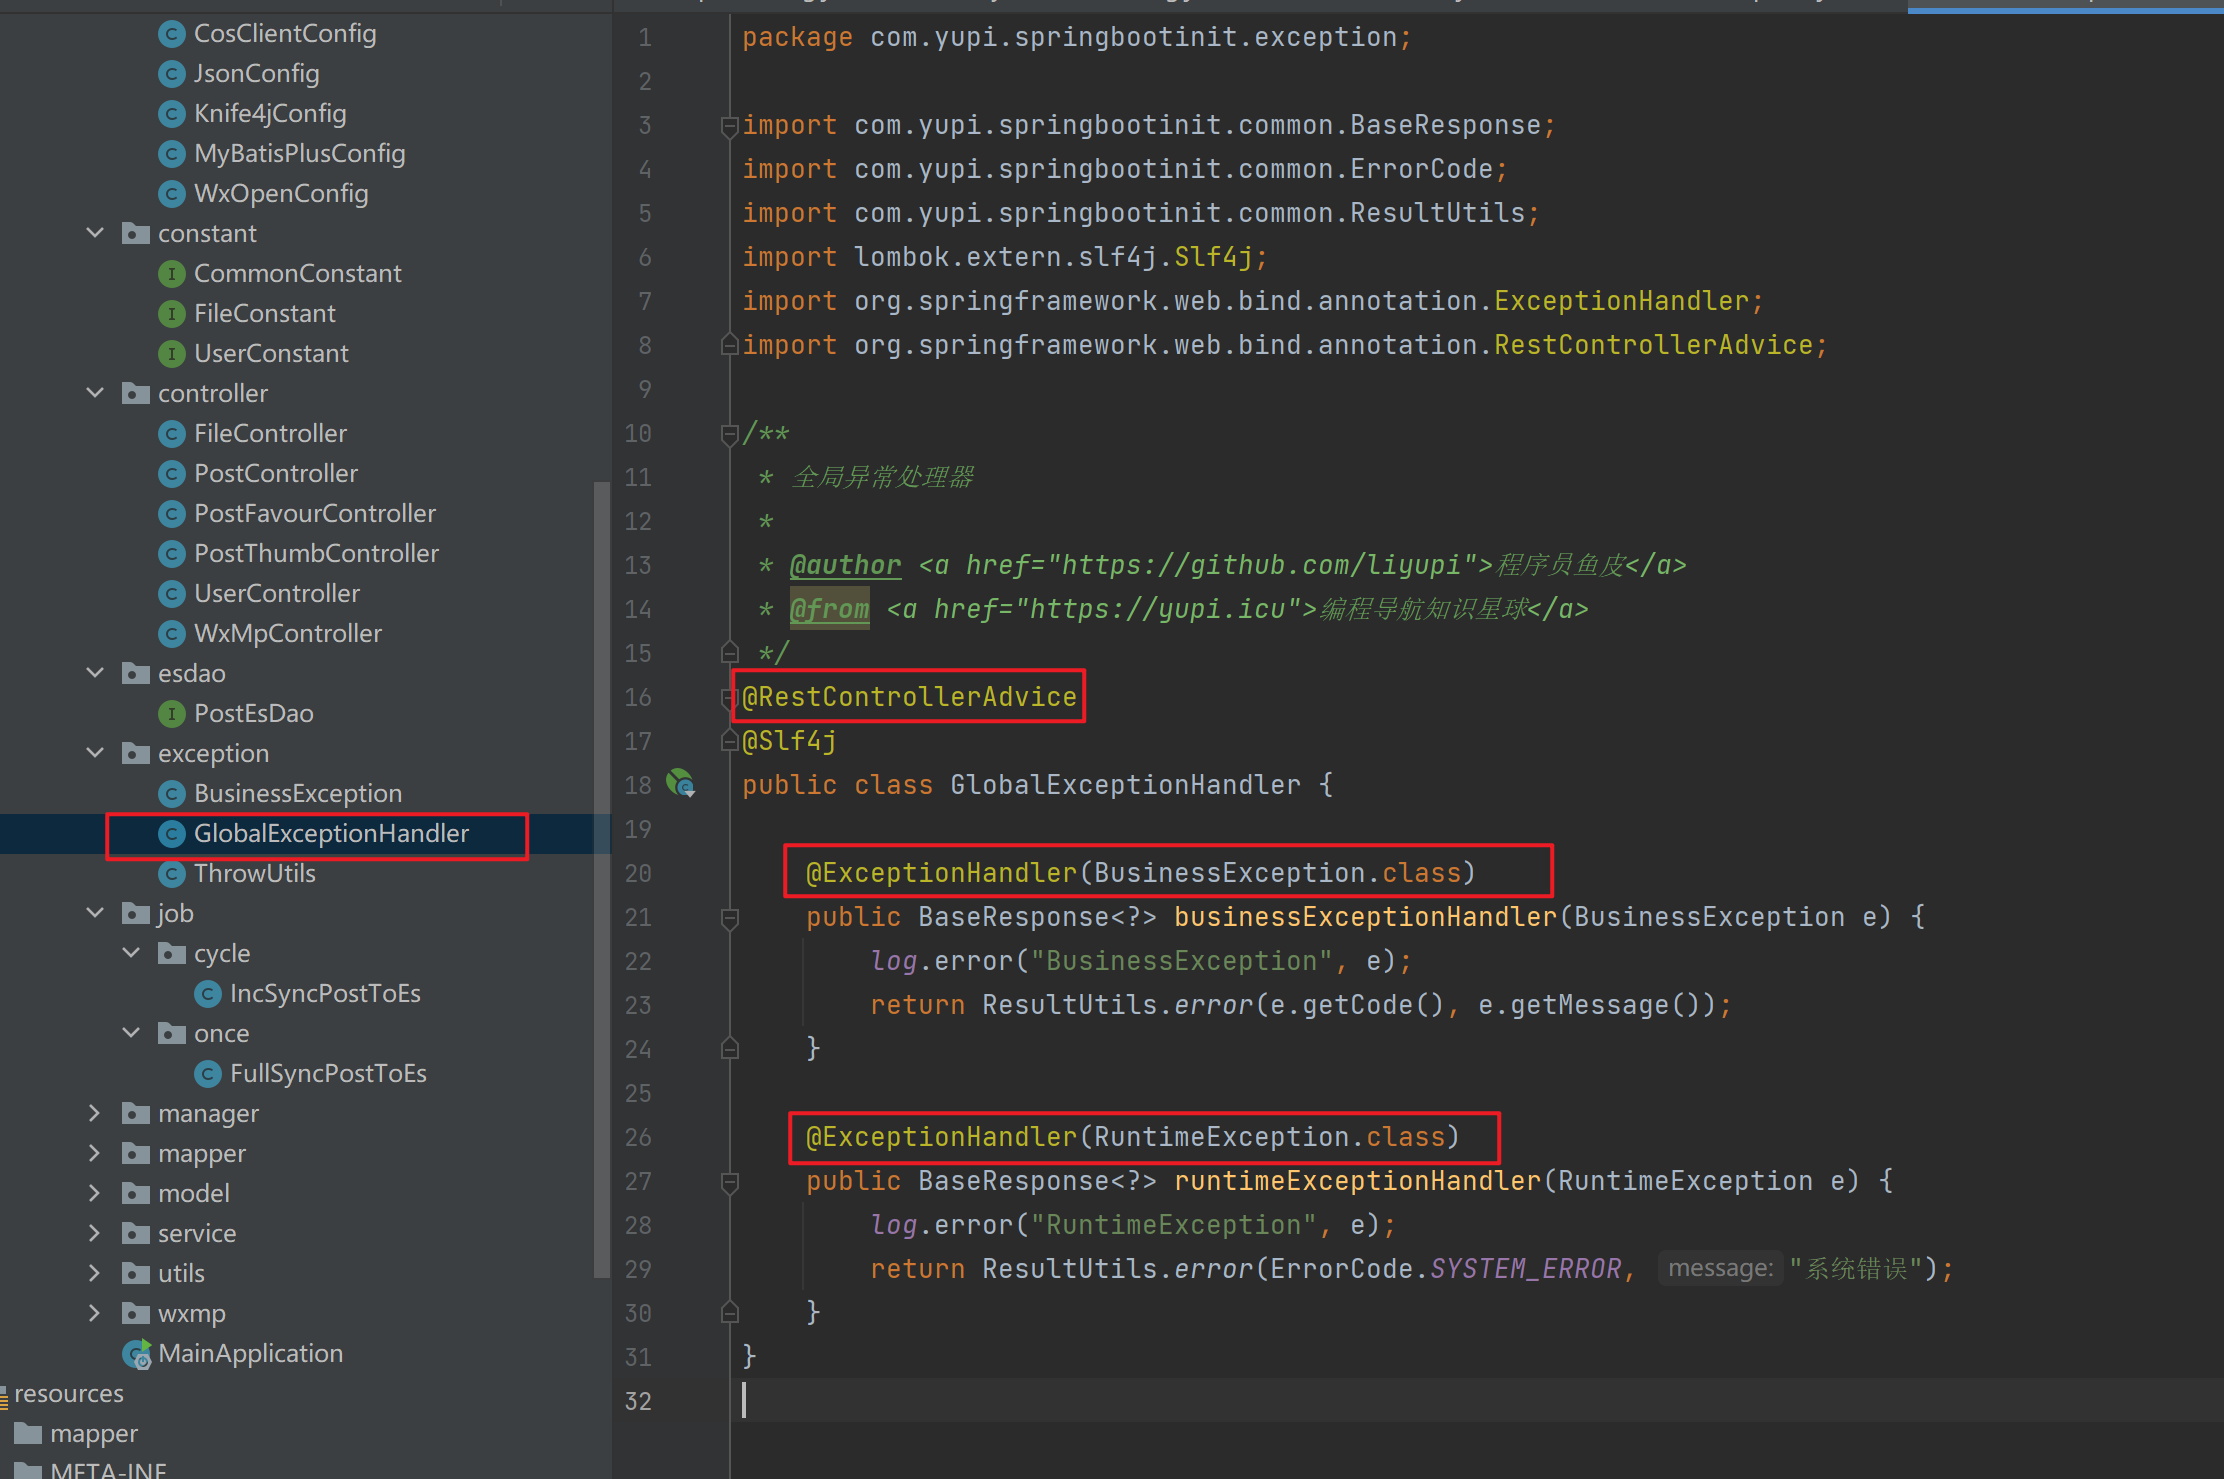Place cursor on the @RestControllerAdvice annotation
Viewport: 2224px width, 1479px height.
click(909, 697)
